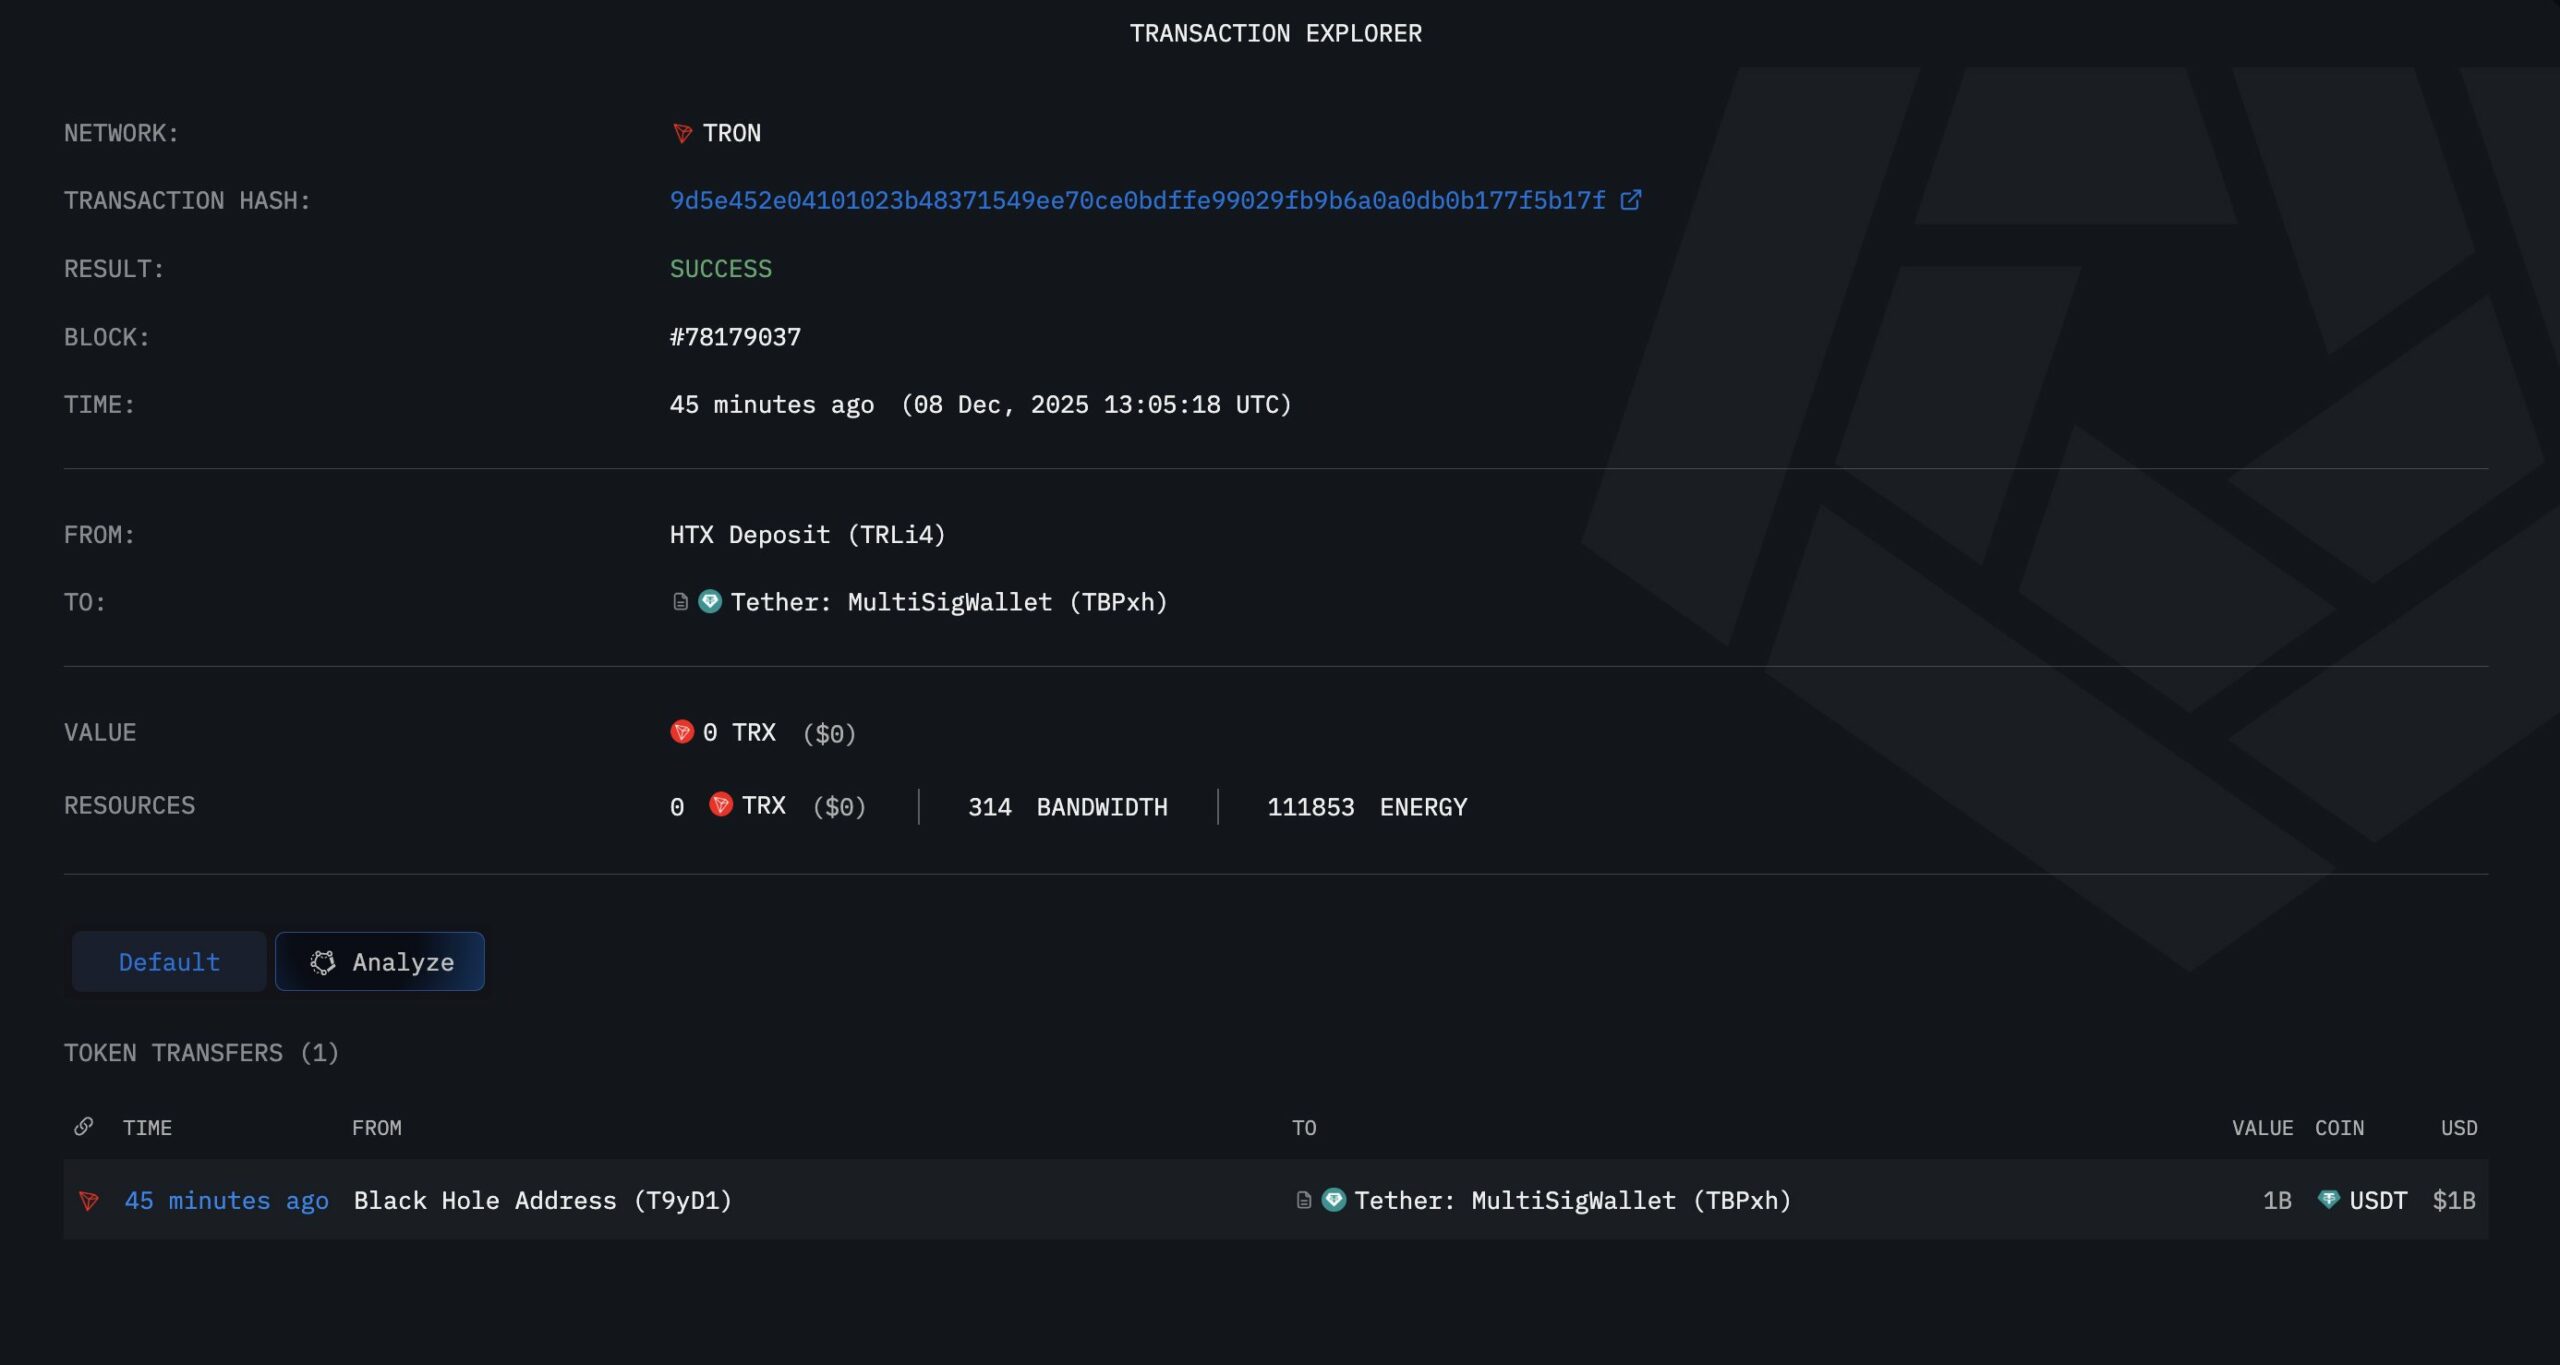Open Tether: MultiSigWallet (TBPxh) recipient
This screenshot has width=2560, height=1365.
(x=948, y=602)
